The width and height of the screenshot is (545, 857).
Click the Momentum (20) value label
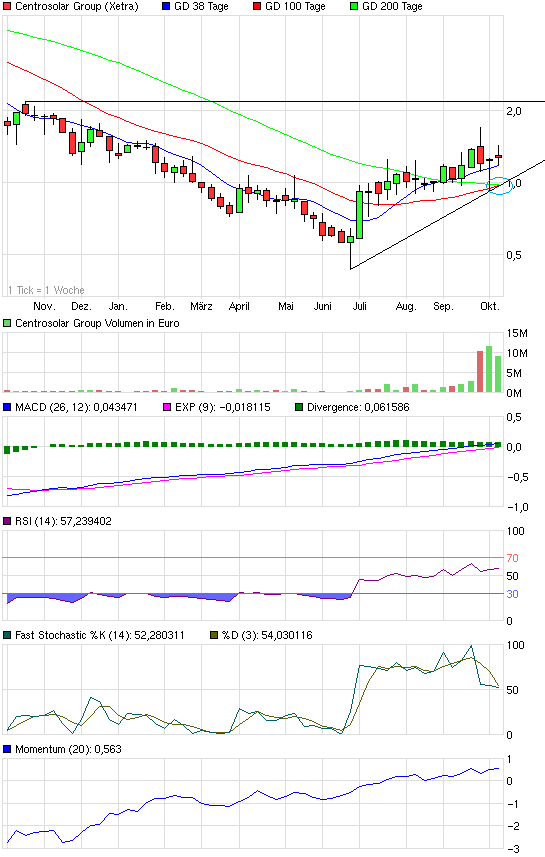coord(68,749)
